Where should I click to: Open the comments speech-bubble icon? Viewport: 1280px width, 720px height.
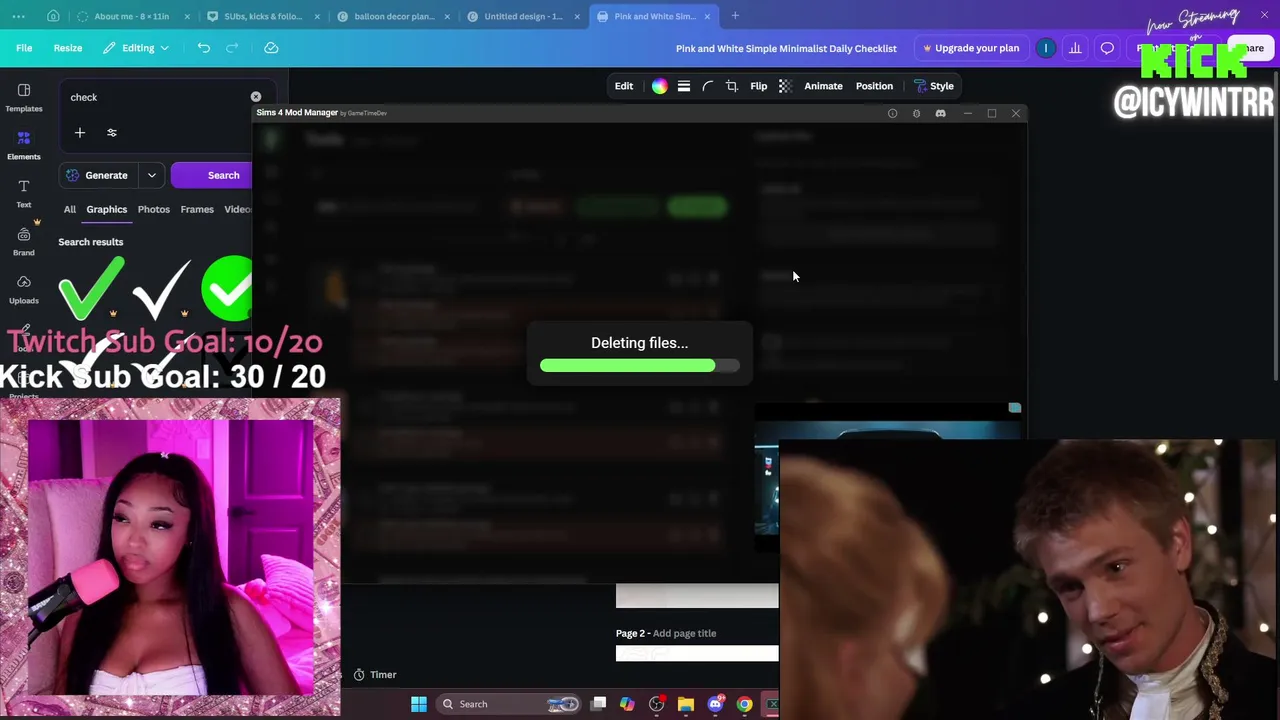1107,48
